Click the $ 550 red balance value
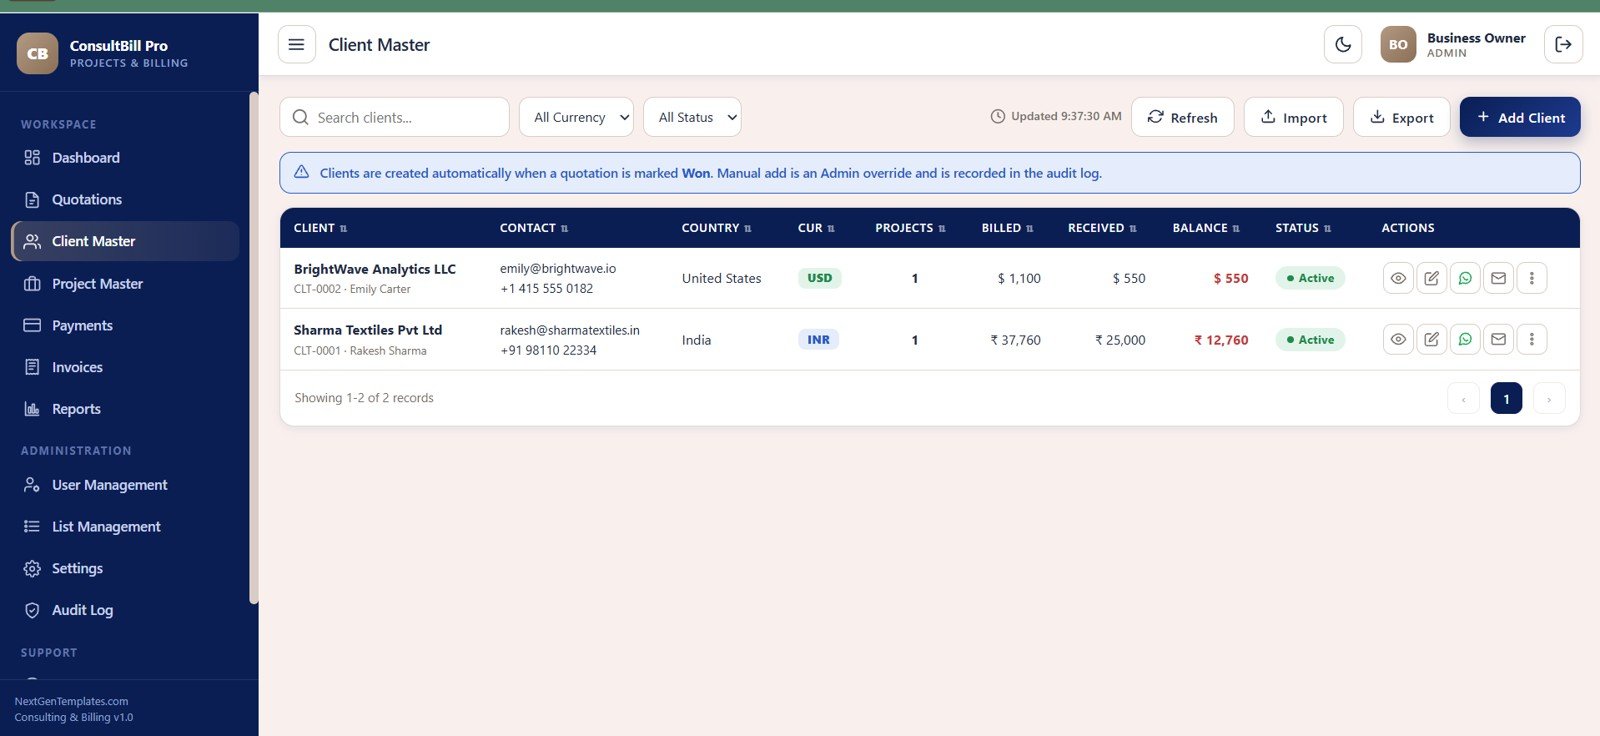Screen dimensions: 1600x736 point(1231,278)
